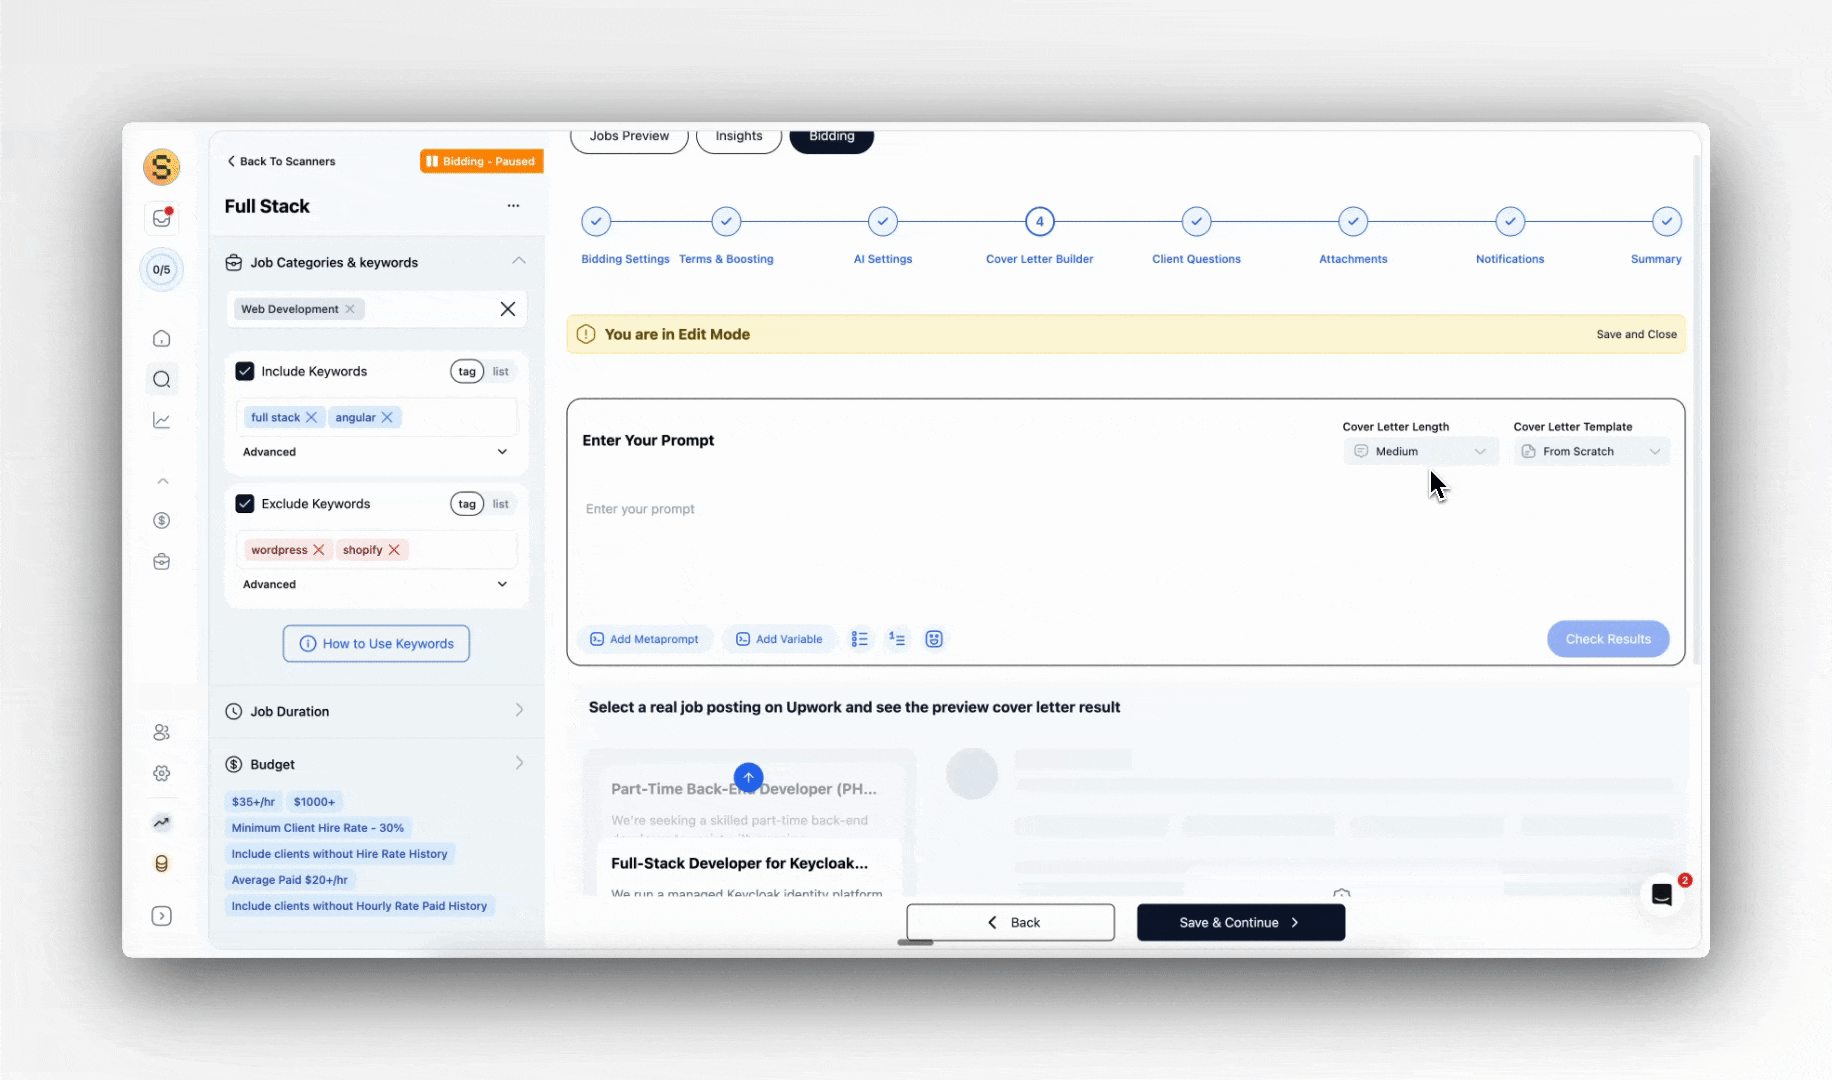Screen dimensions: 1832x1080
Task: Click the Back button at bottom
Action: (1010, 922)
